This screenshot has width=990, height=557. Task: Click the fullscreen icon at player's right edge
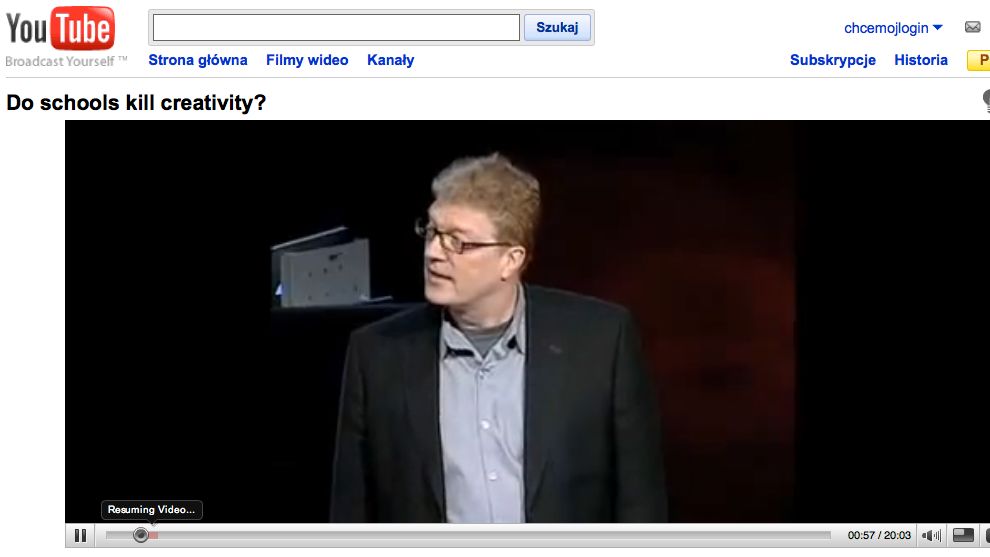(987, 536)
